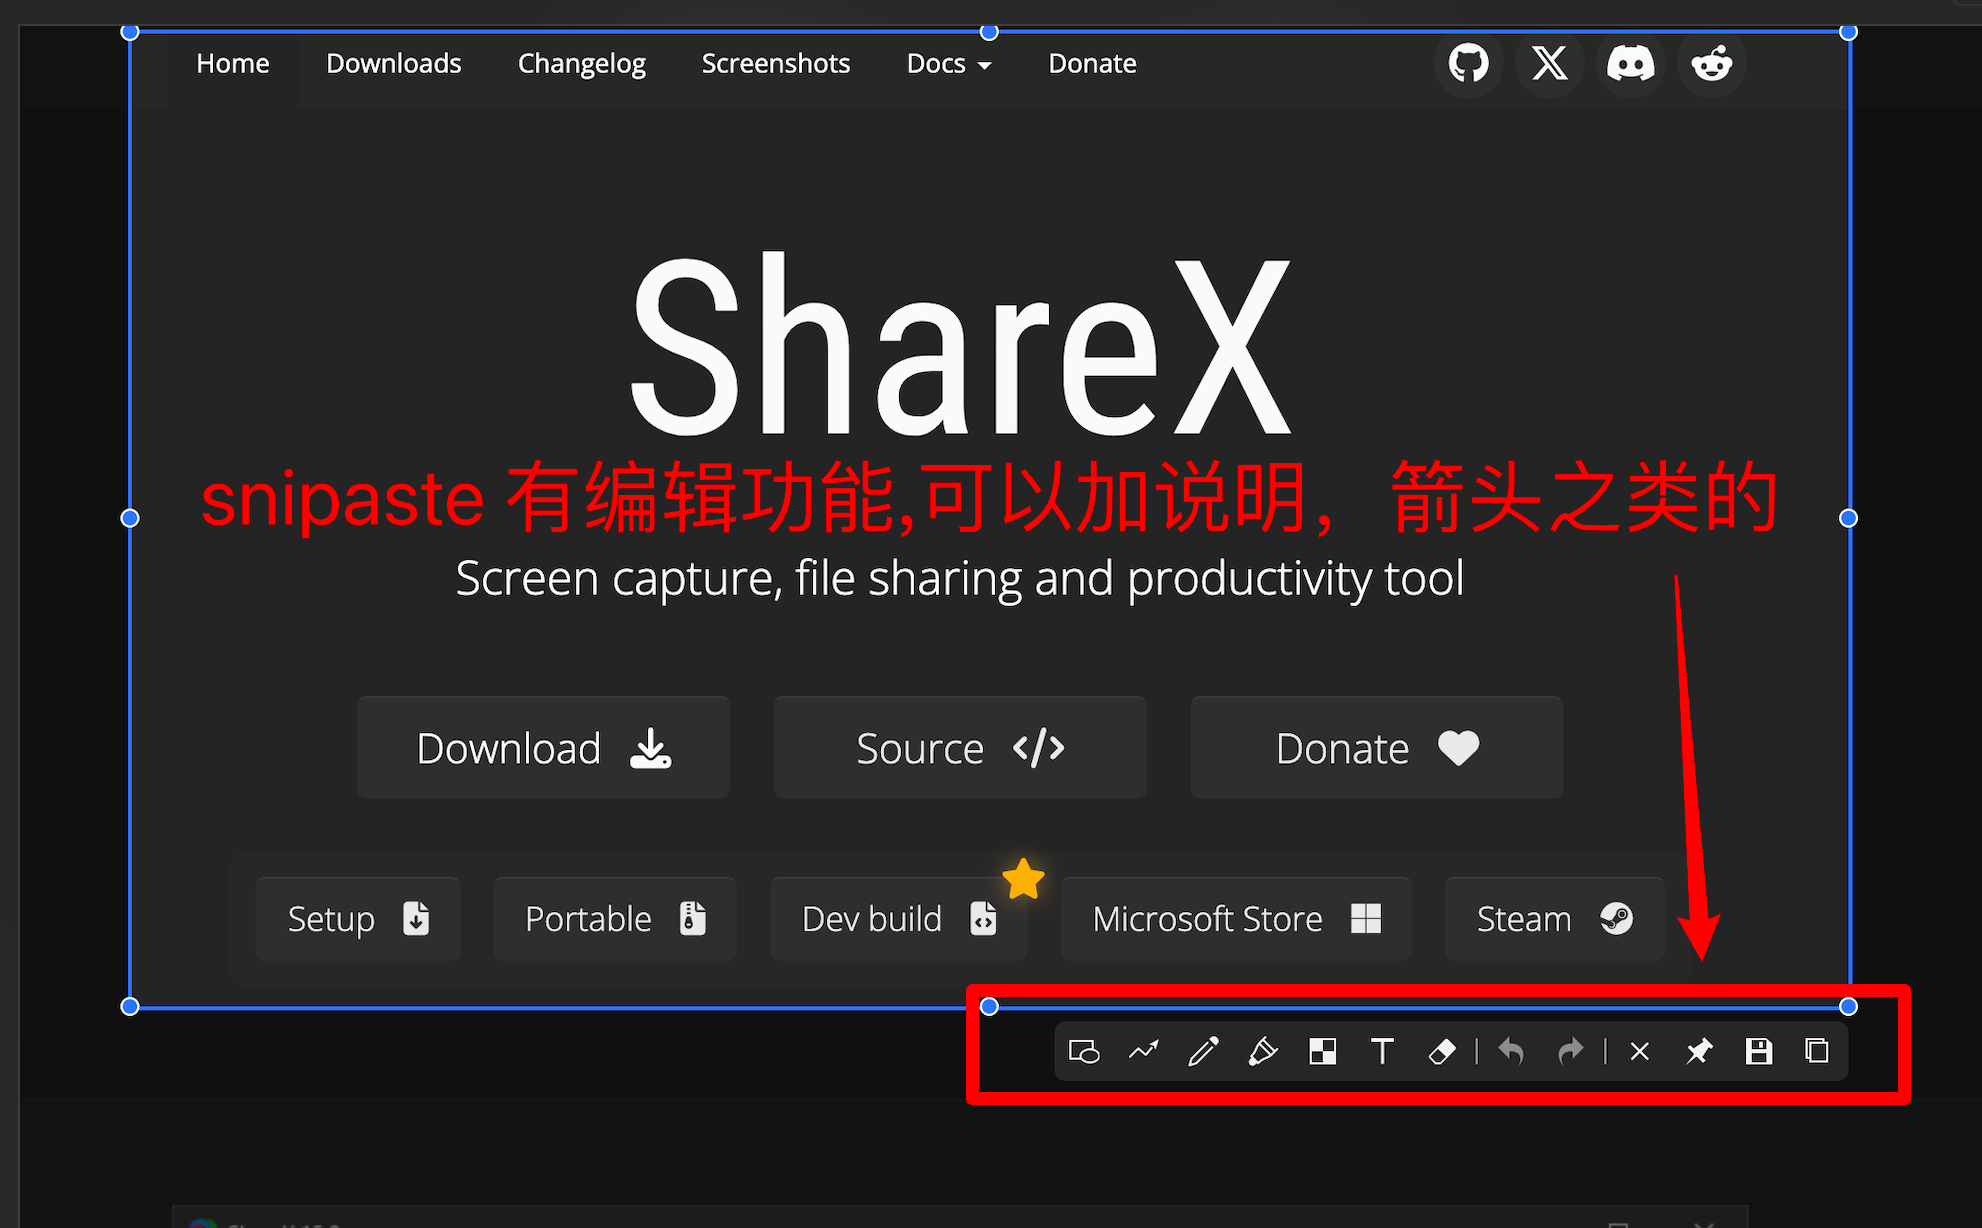The image size is (1982, 1228).
Task: Open the Discord social icon
Action: (1630, 63)
